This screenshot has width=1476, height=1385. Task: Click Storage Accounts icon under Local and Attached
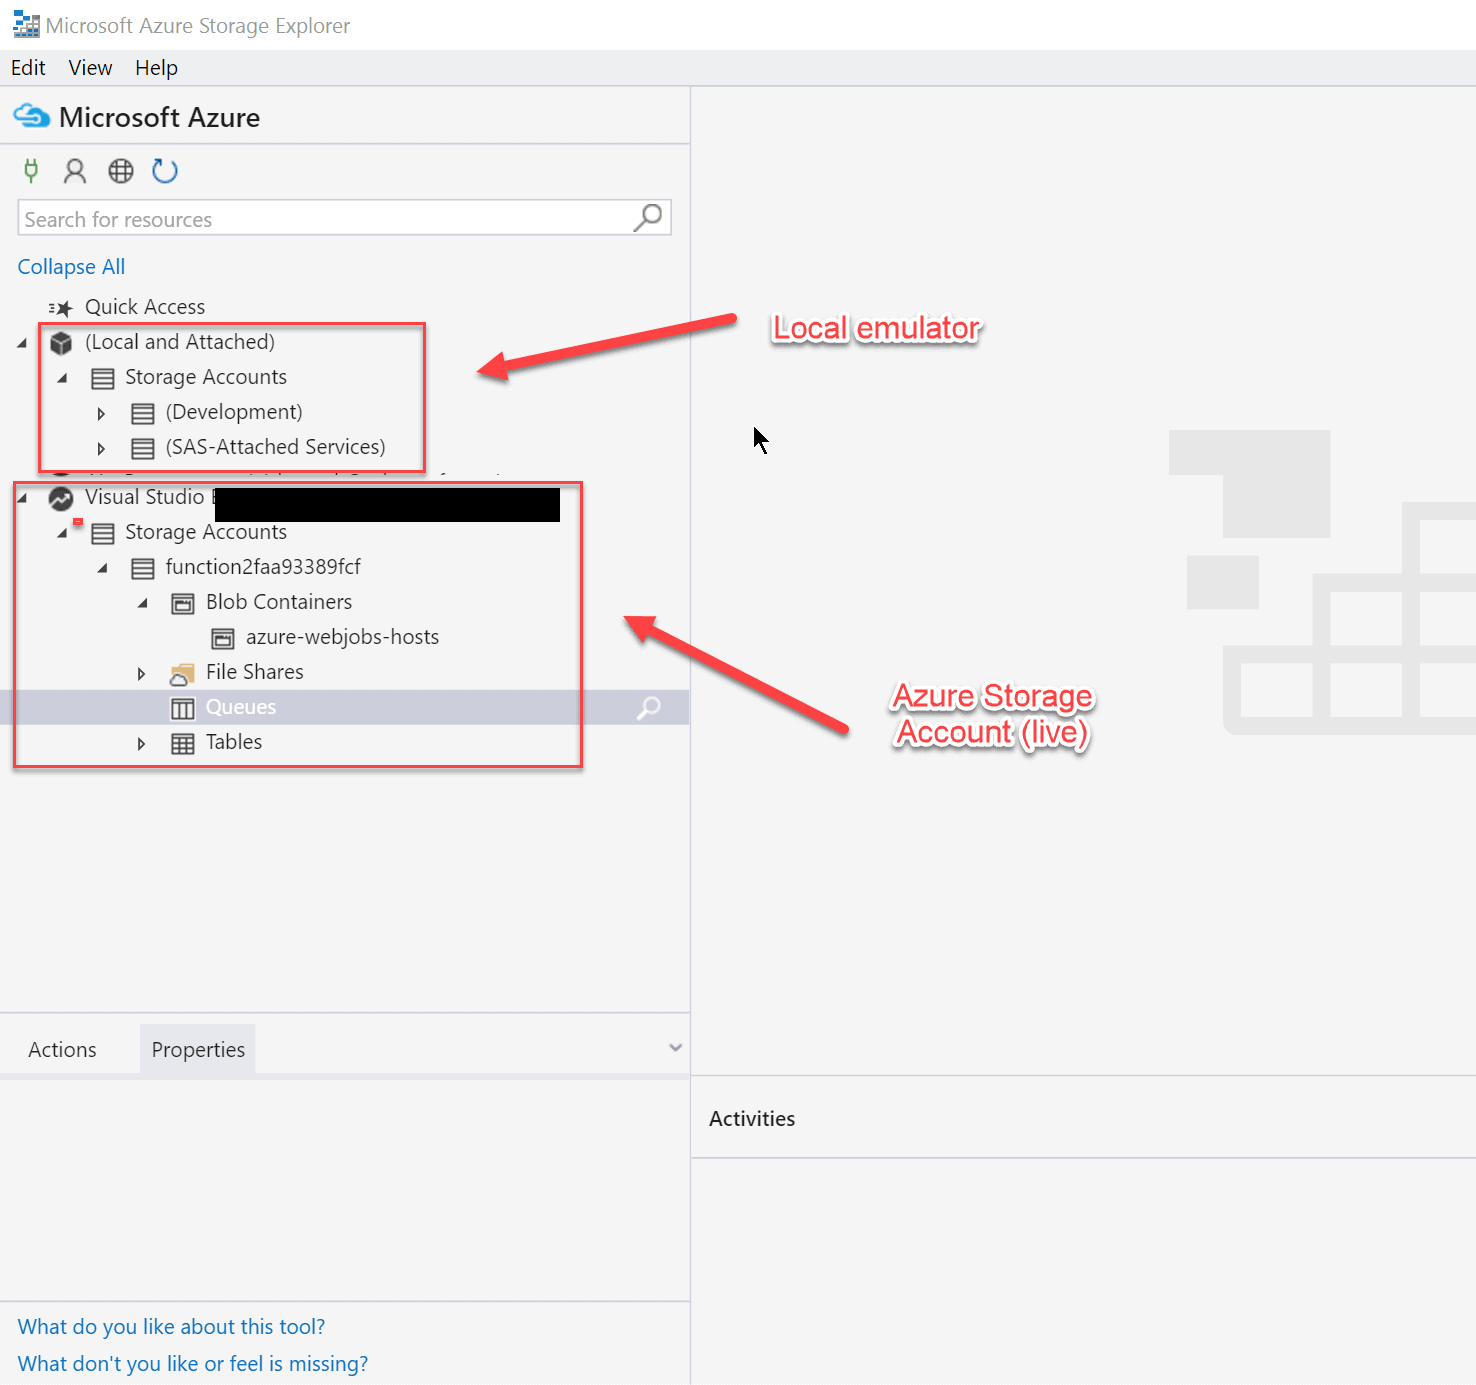tap(103, 378)
